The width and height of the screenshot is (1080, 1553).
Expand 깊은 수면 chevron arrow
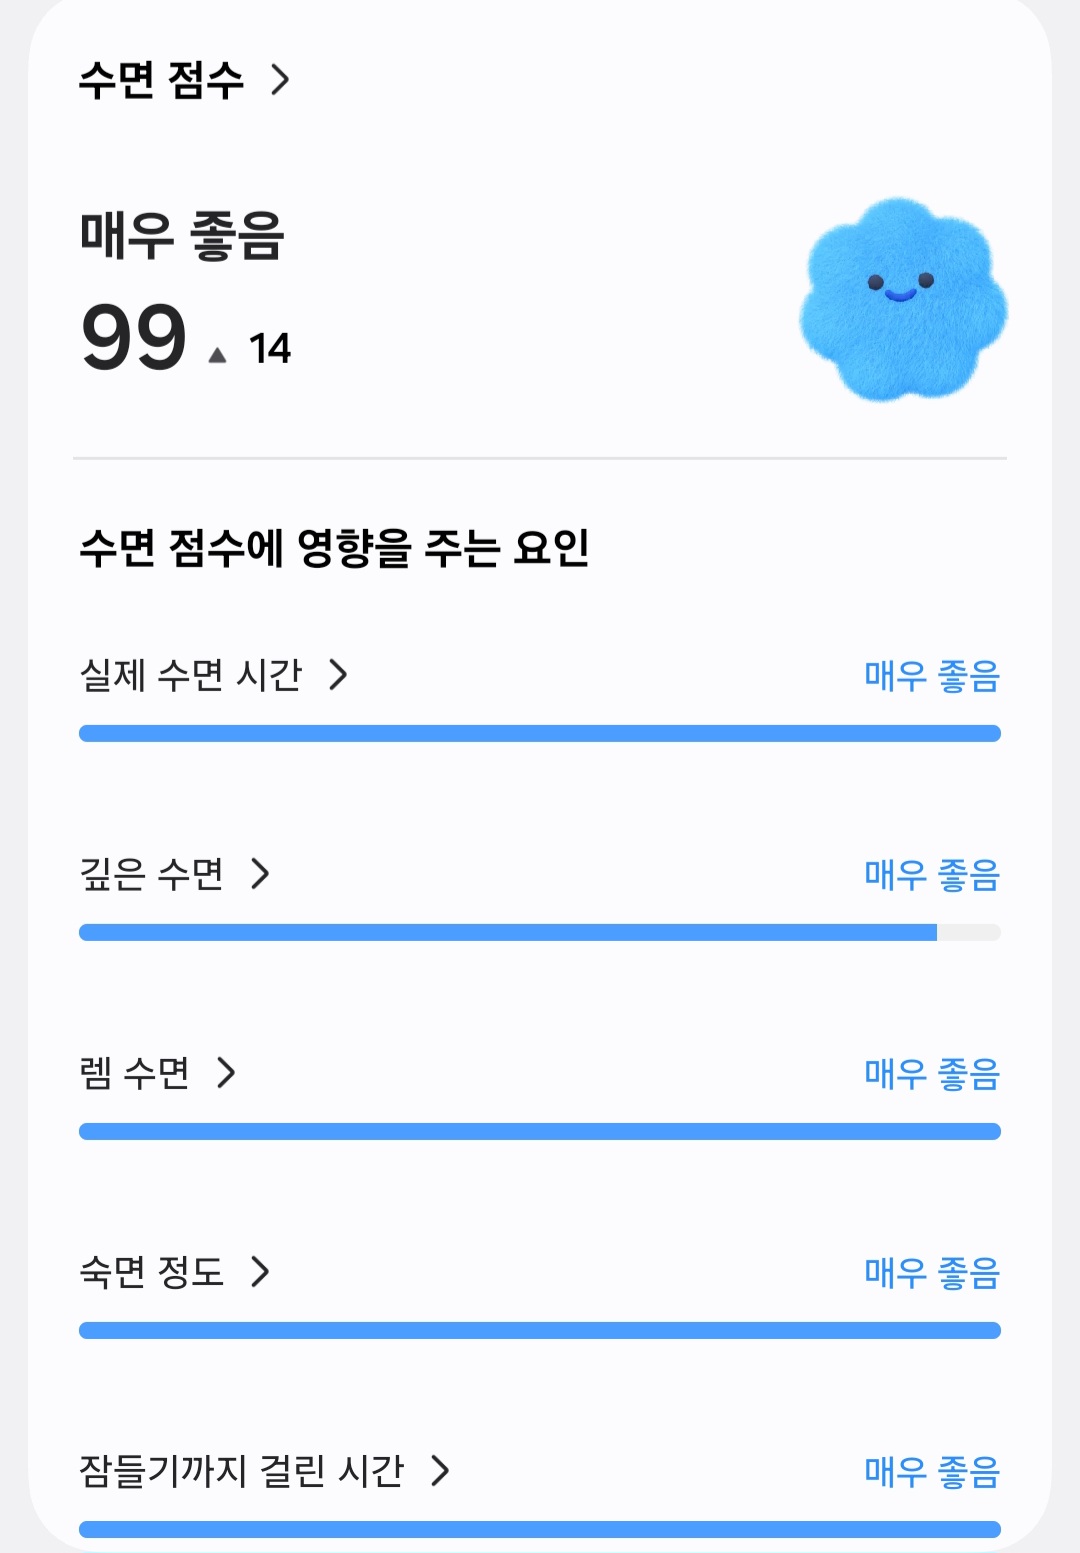pos(260,874)
